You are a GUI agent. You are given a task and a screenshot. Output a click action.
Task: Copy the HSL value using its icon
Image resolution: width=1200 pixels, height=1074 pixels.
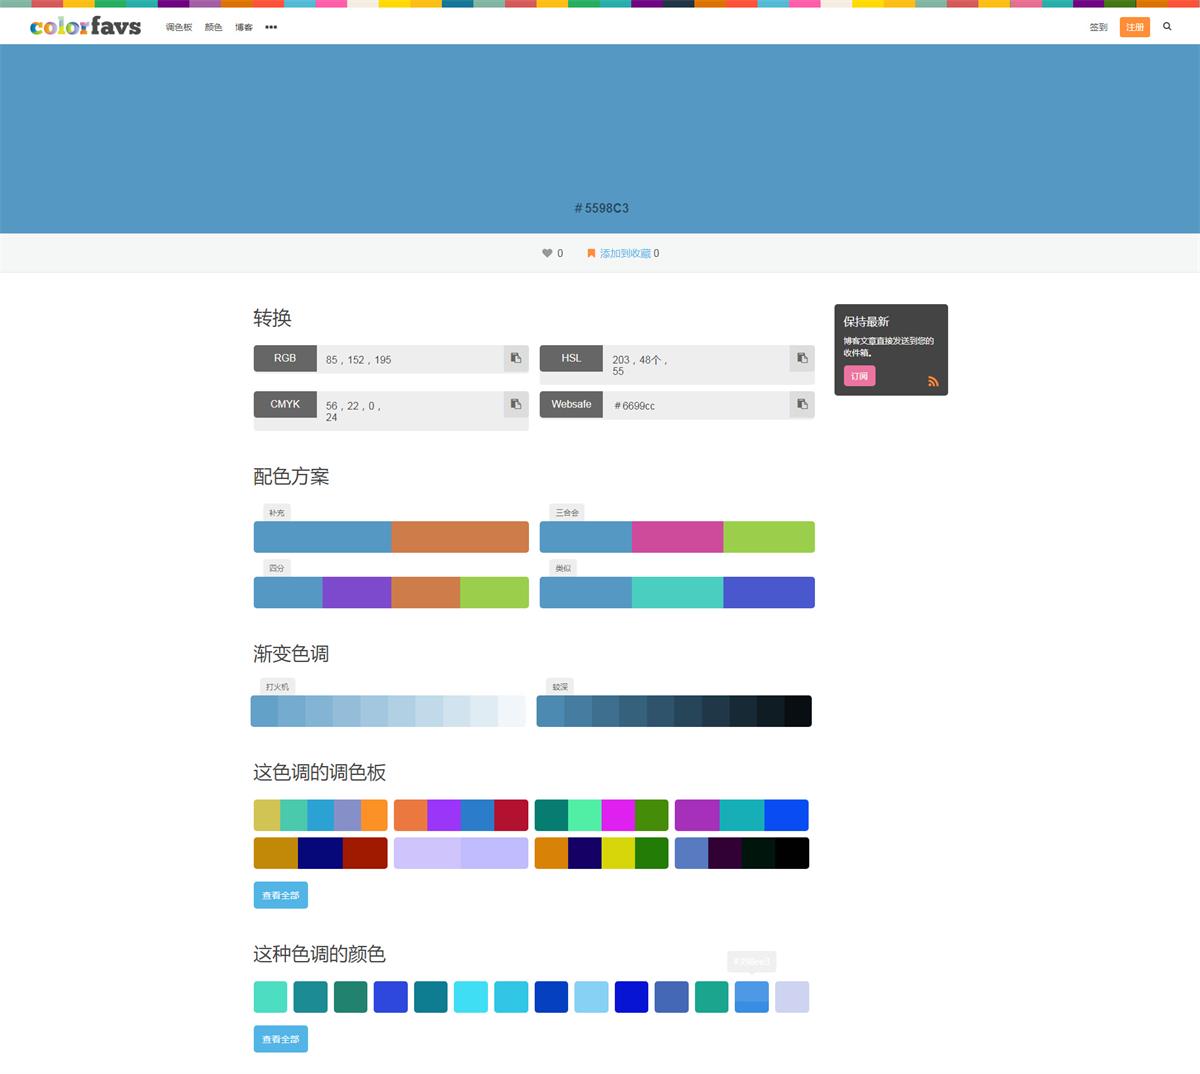click(802, 358)
